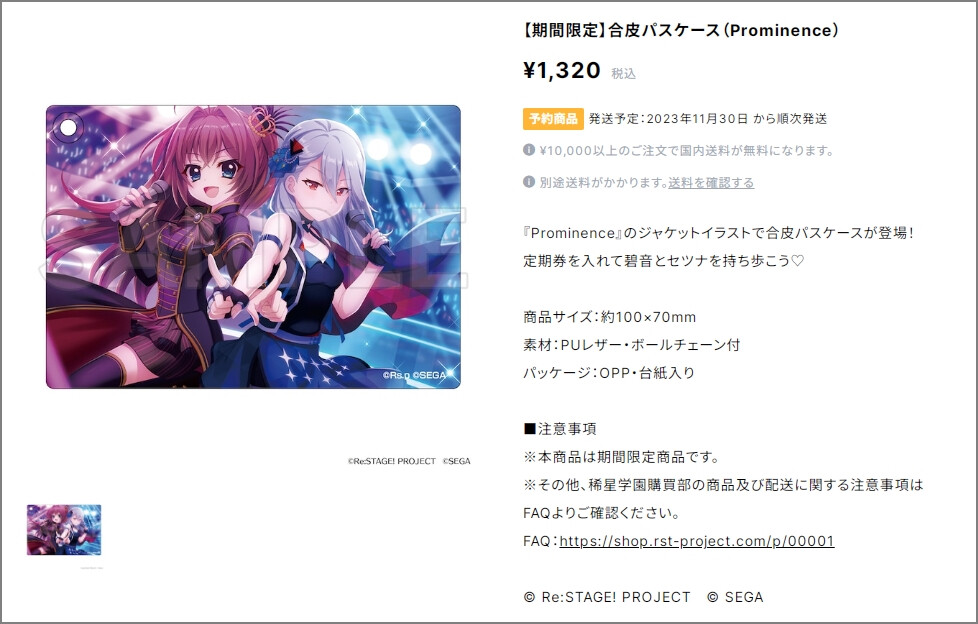Click the main Prominence pass case image
This screenshot has width=978, height=624.
(253, 246)
